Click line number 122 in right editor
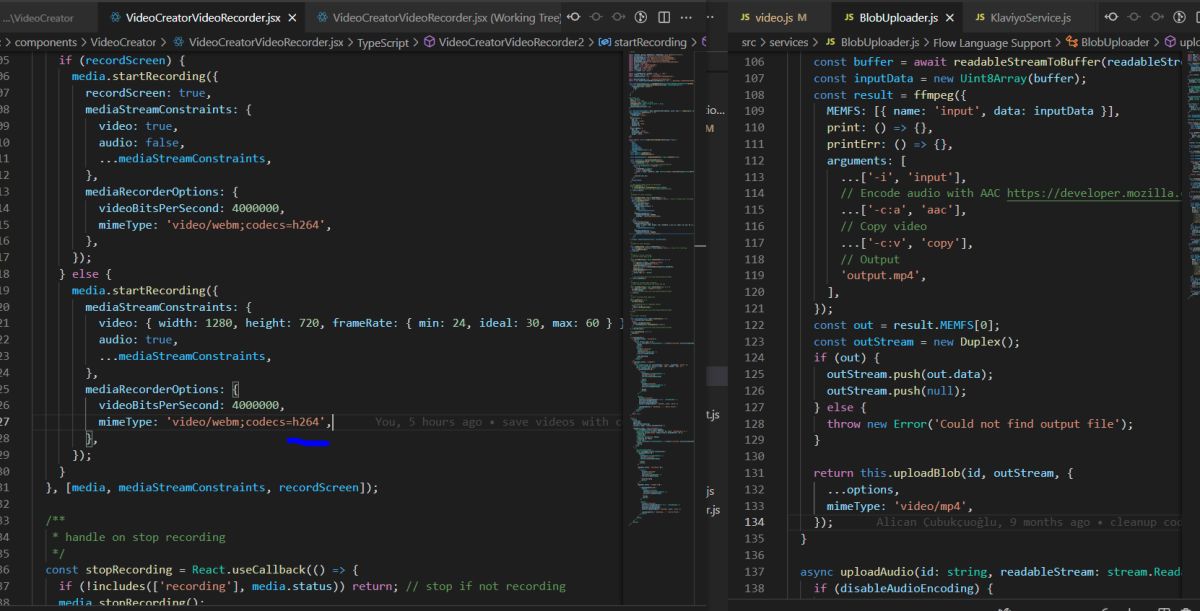The image size is (1200, 611). click(x=753, y=325)
